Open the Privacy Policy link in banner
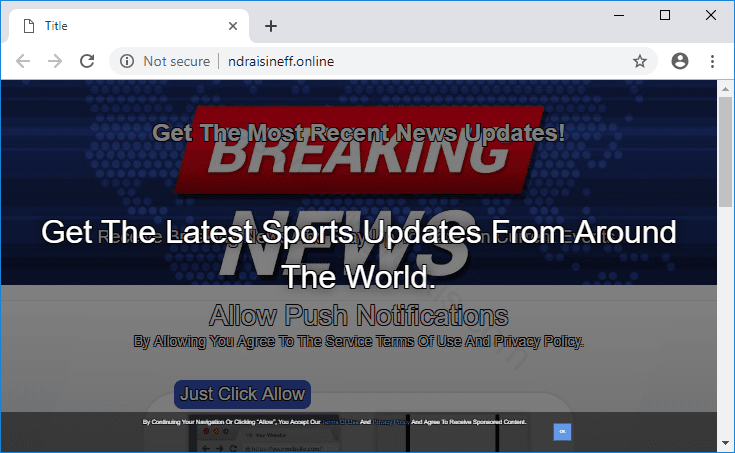 (392, 423)
